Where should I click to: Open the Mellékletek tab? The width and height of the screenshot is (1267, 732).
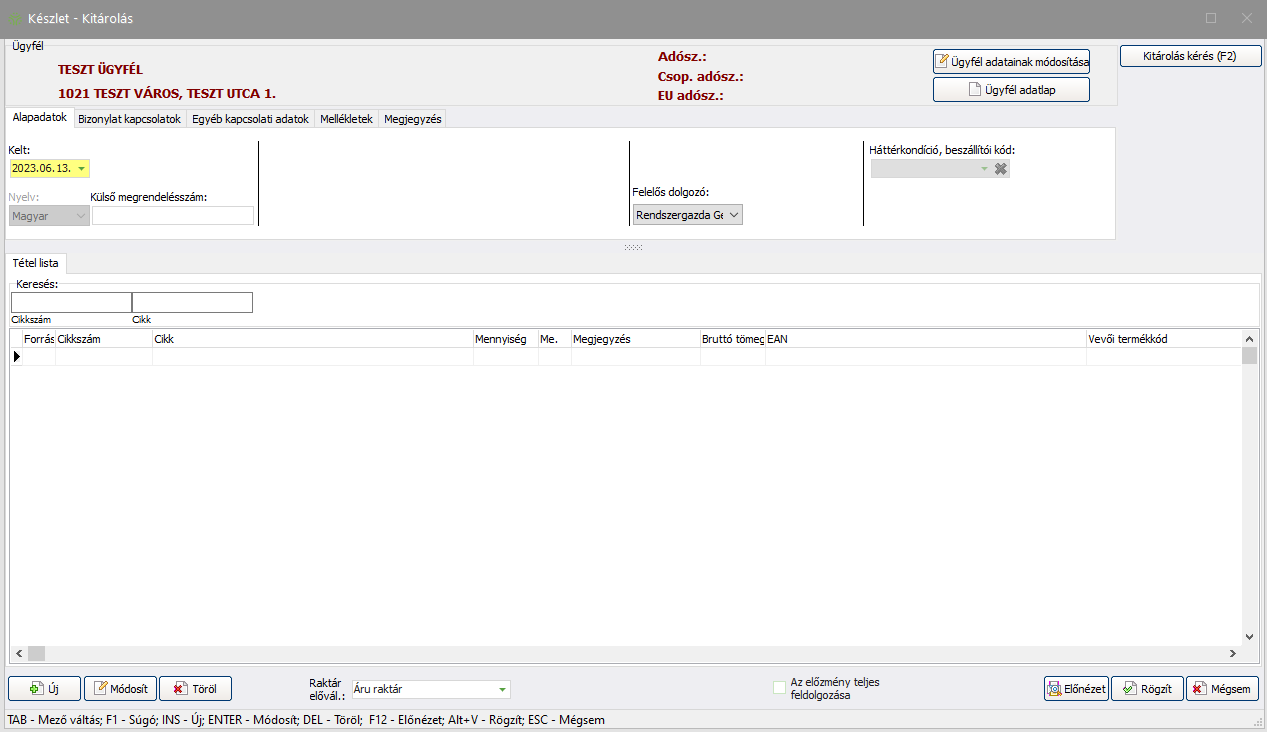point(346,119)
